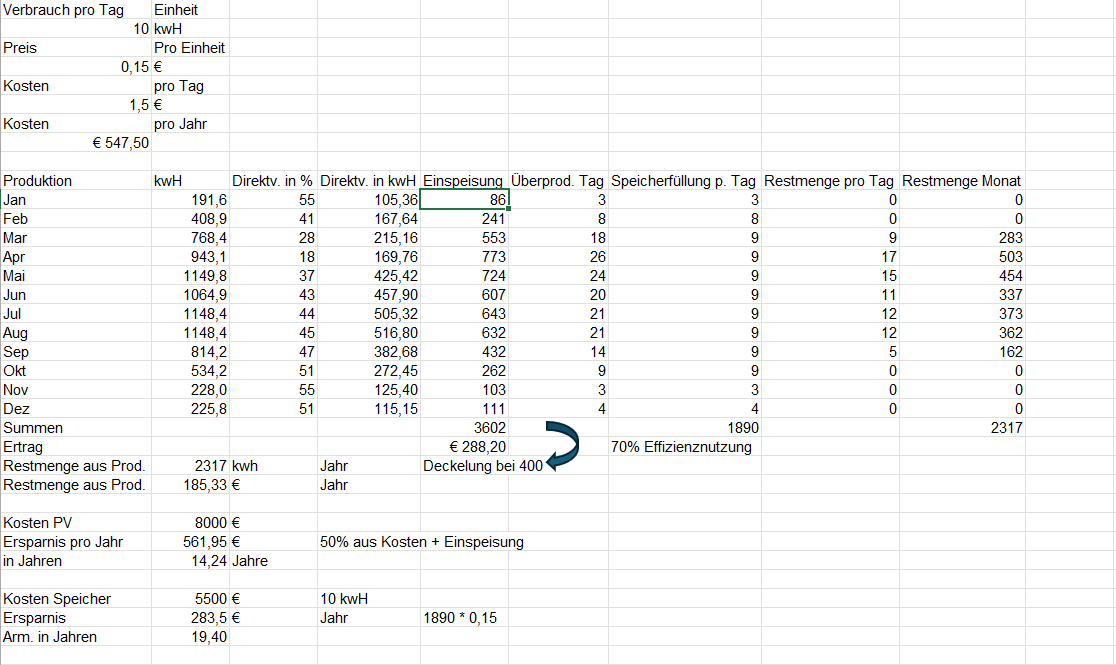Screen dimensions: 1116x665
Task: Click the Ertrag value € 288,20
Action: click(464, 447)
